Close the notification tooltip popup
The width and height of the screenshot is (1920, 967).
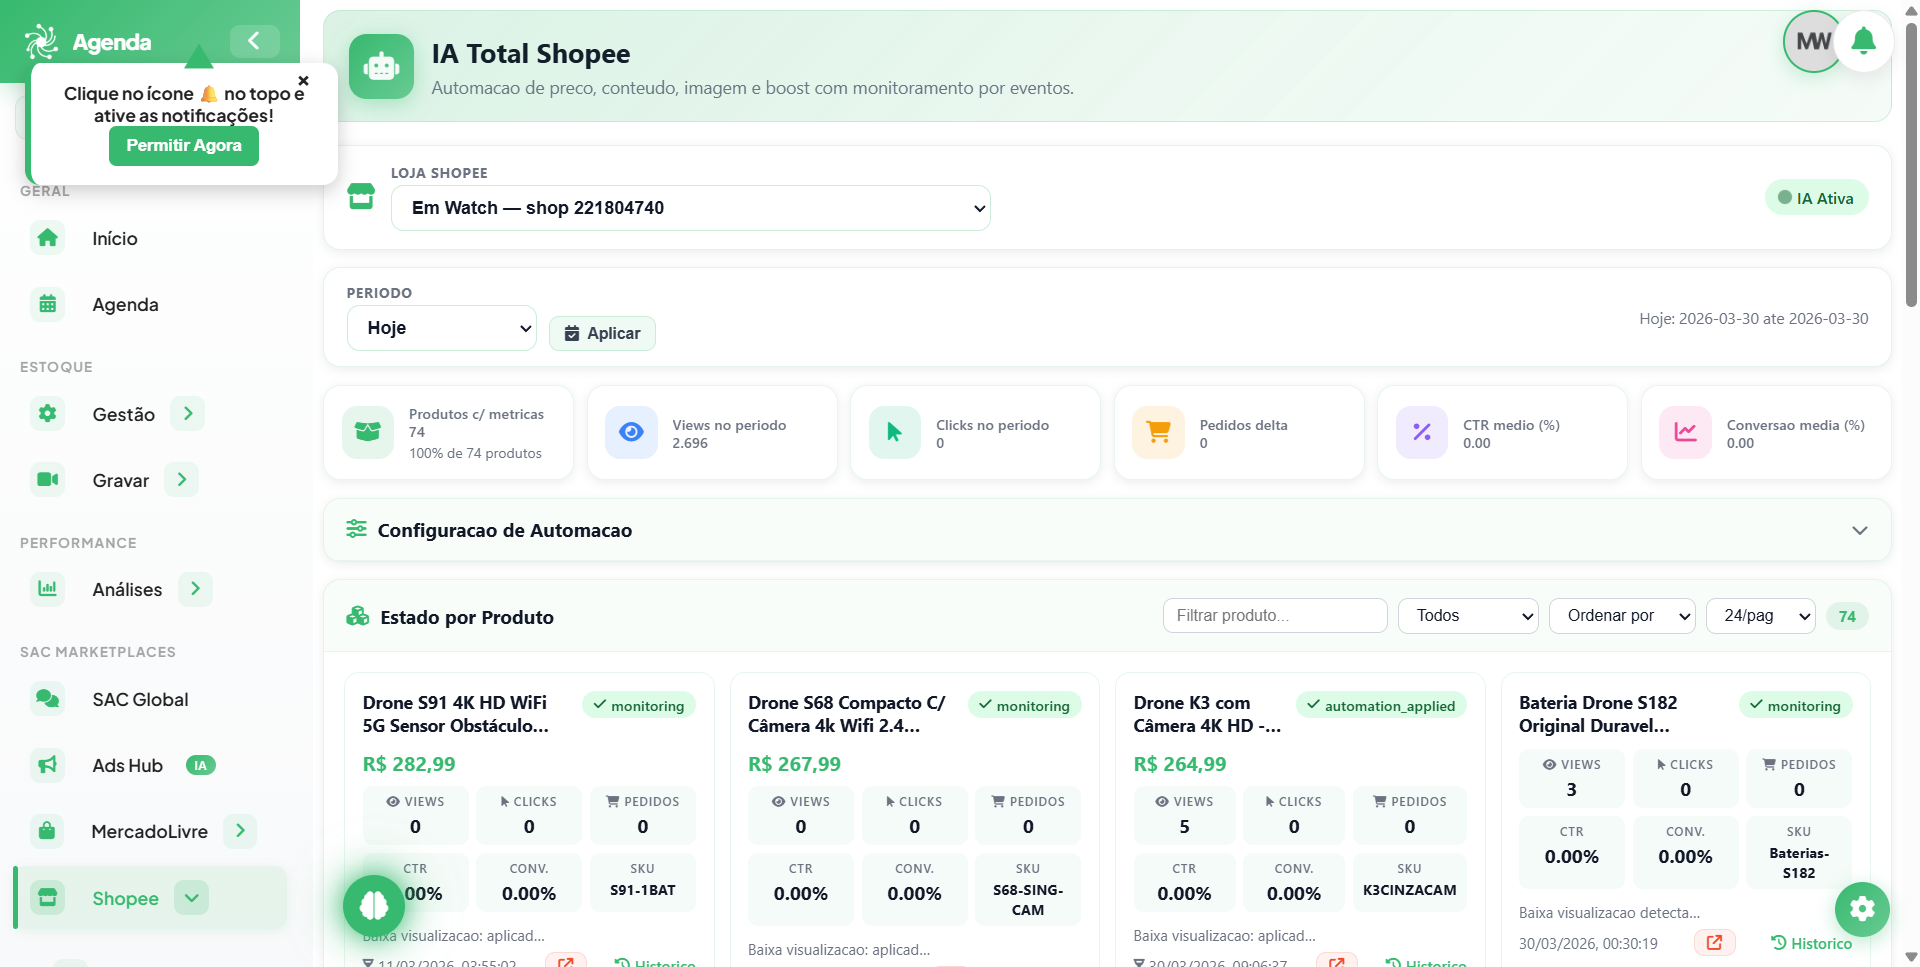click(x=303, y=80)
